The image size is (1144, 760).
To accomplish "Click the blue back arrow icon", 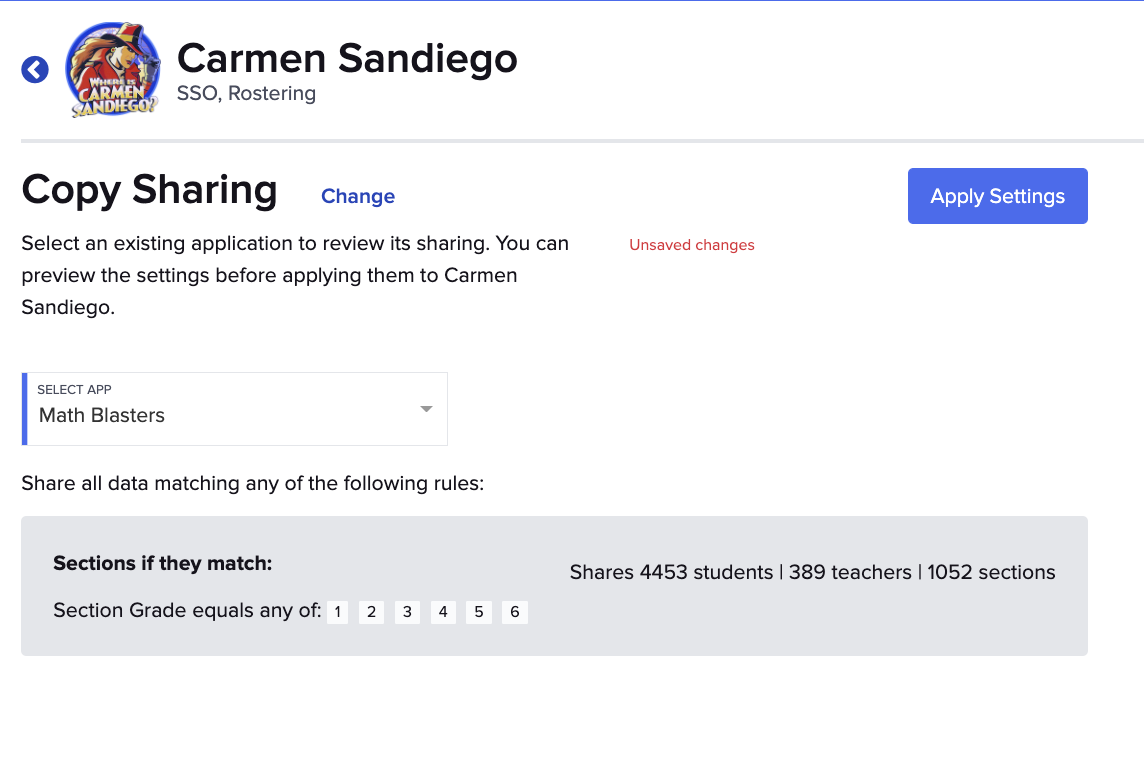I will pyautogui.click(x=34, y=69).
